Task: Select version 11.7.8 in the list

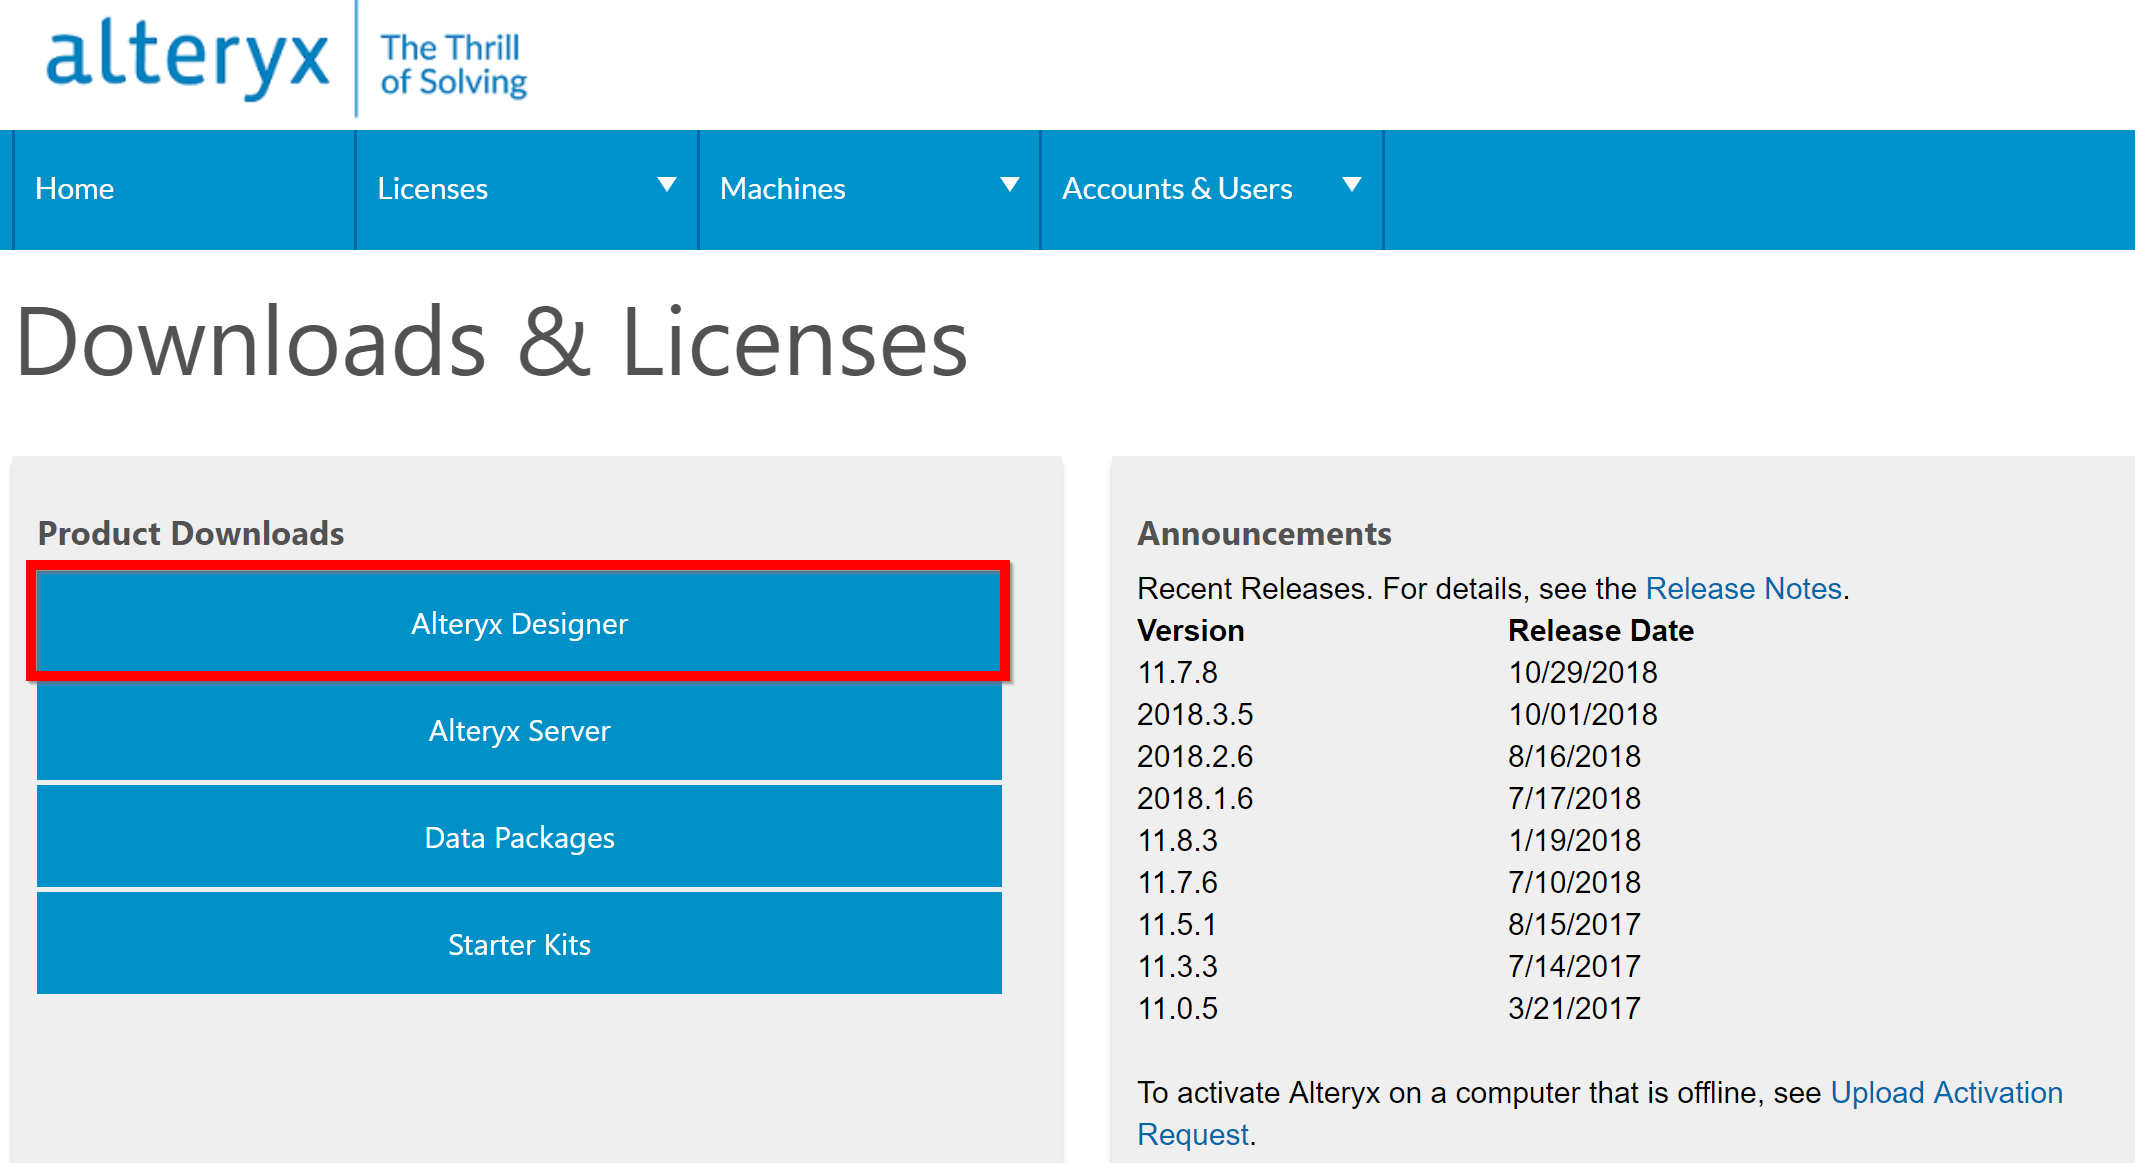Action: point(1177,672)
